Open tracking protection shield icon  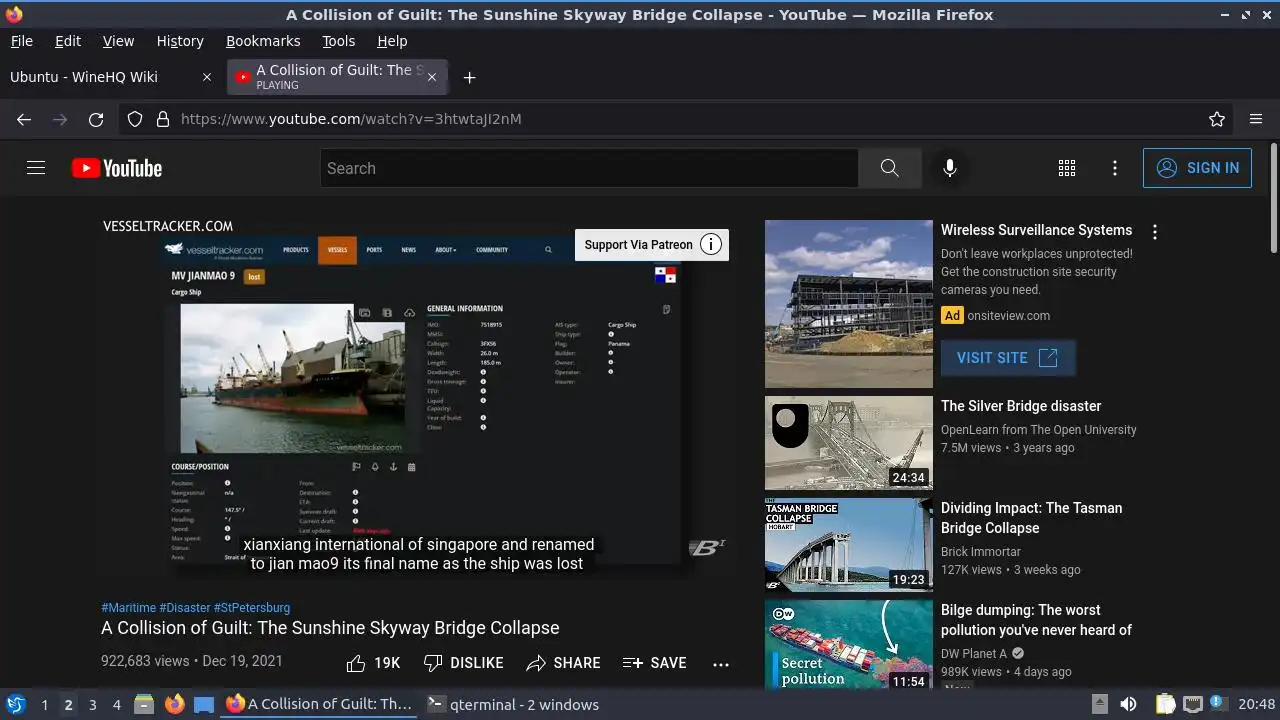135,119
